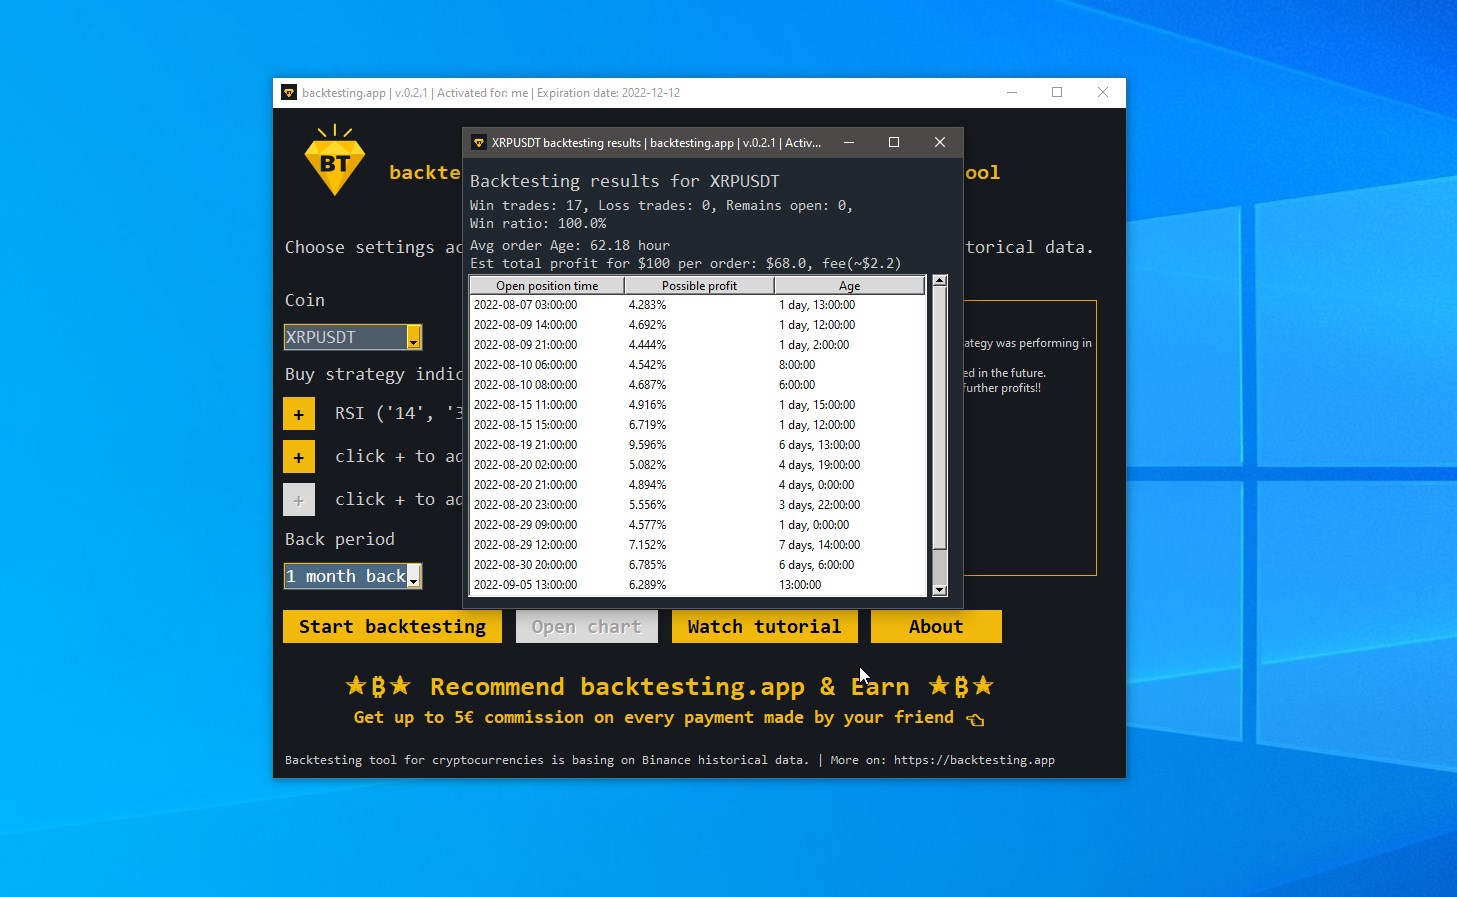Click the '6 days, 6:00:00' age cell
1457x897 pixels.
(x=816, y=565)
